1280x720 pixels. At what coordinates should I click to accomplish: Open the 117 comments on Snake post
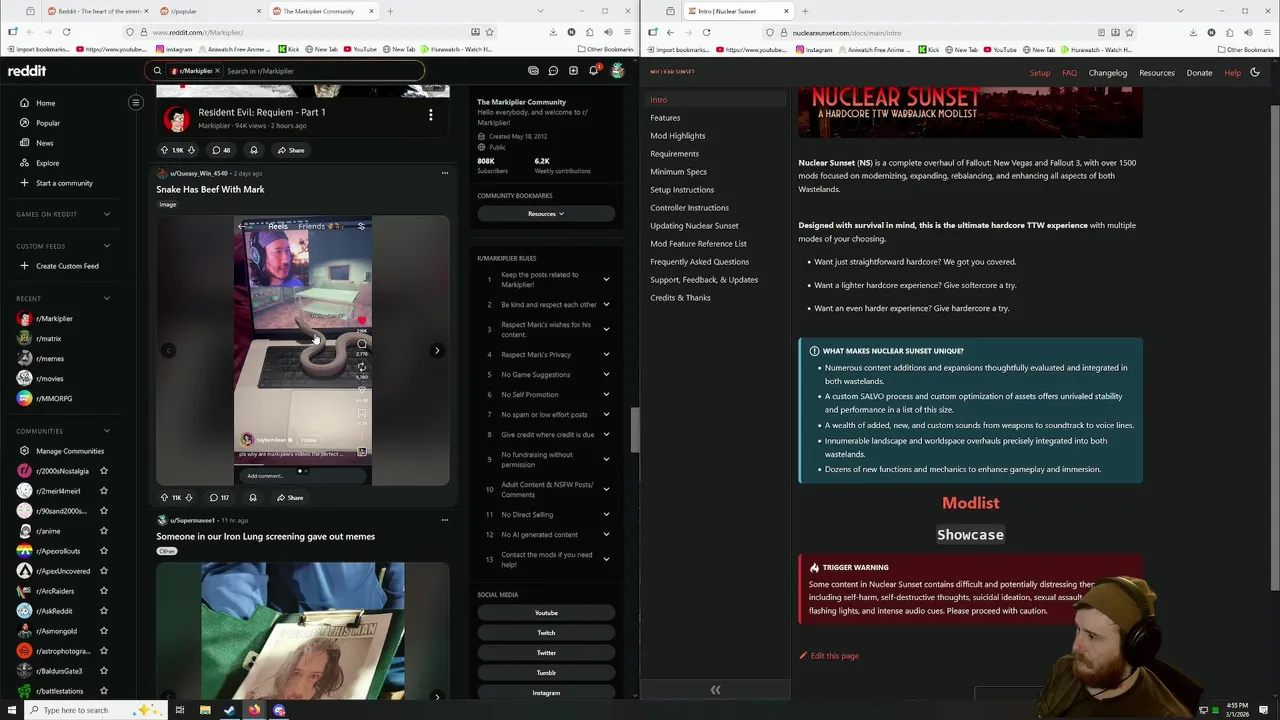(219, 497)
